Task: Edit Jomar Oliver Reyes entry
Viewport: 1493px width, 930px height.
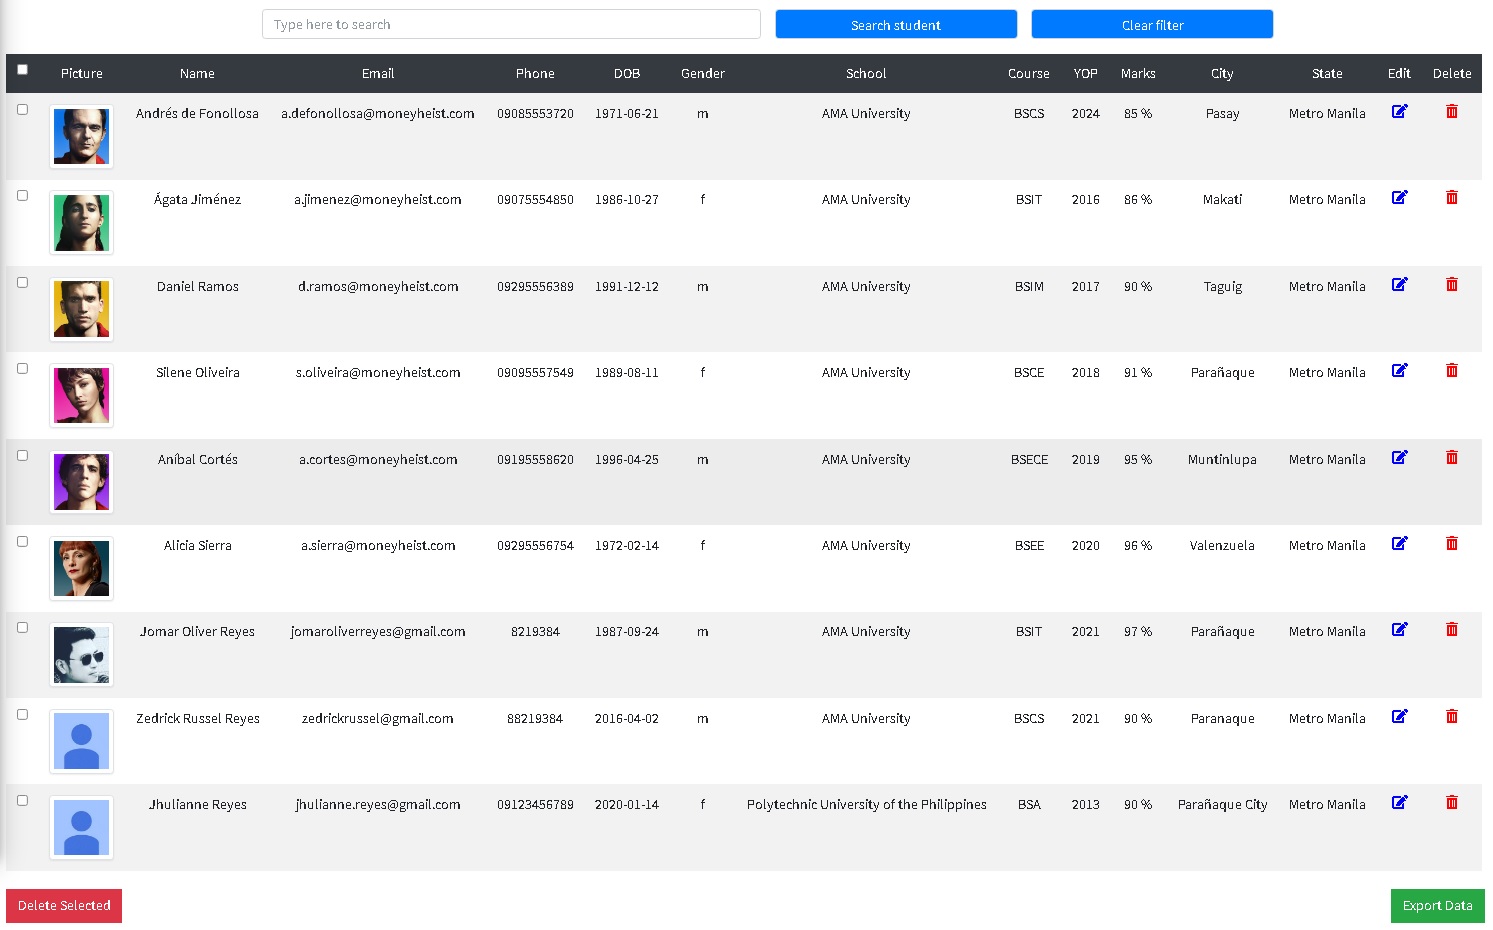Action: click(x=1399, y=630)
